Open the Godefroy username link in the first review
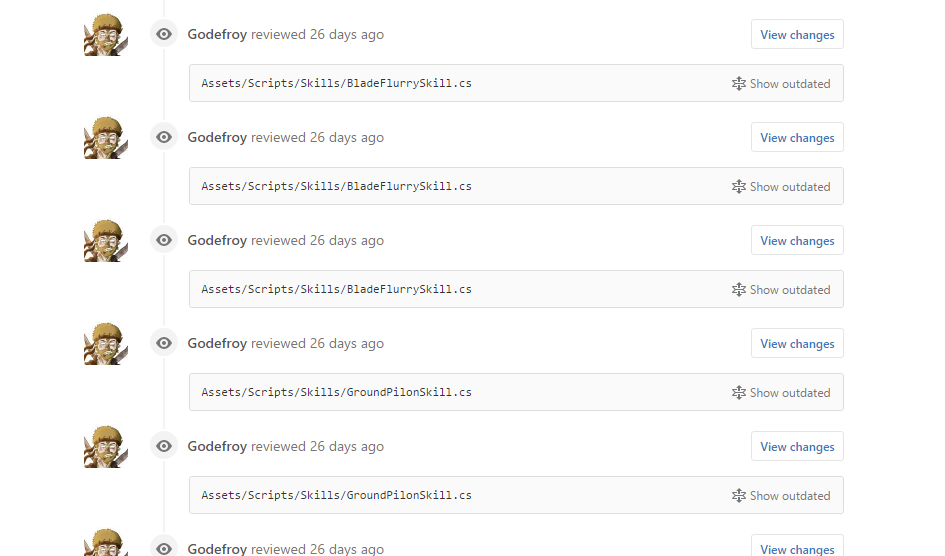Screen dimensions: 945x556 tap(217, 34)
